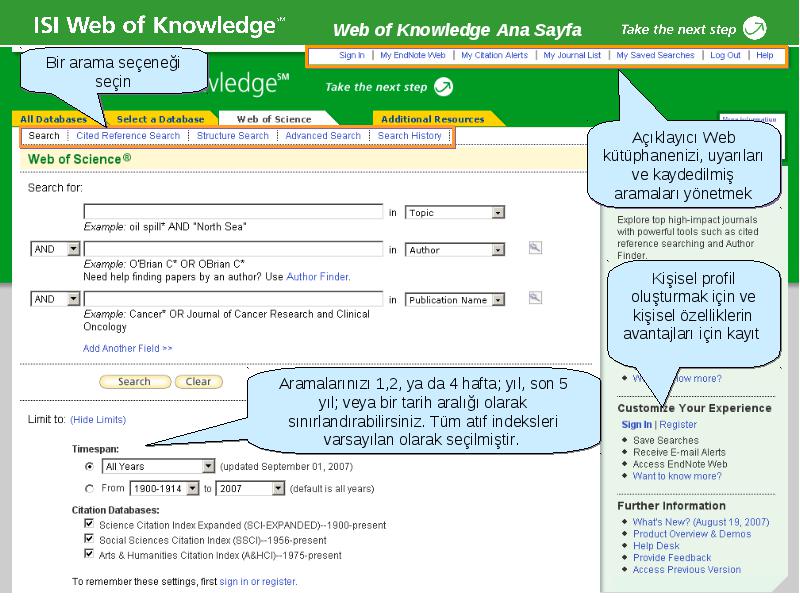Open the 2007 end year dropdown
The image size is (800, 600).
pos(250,488)
